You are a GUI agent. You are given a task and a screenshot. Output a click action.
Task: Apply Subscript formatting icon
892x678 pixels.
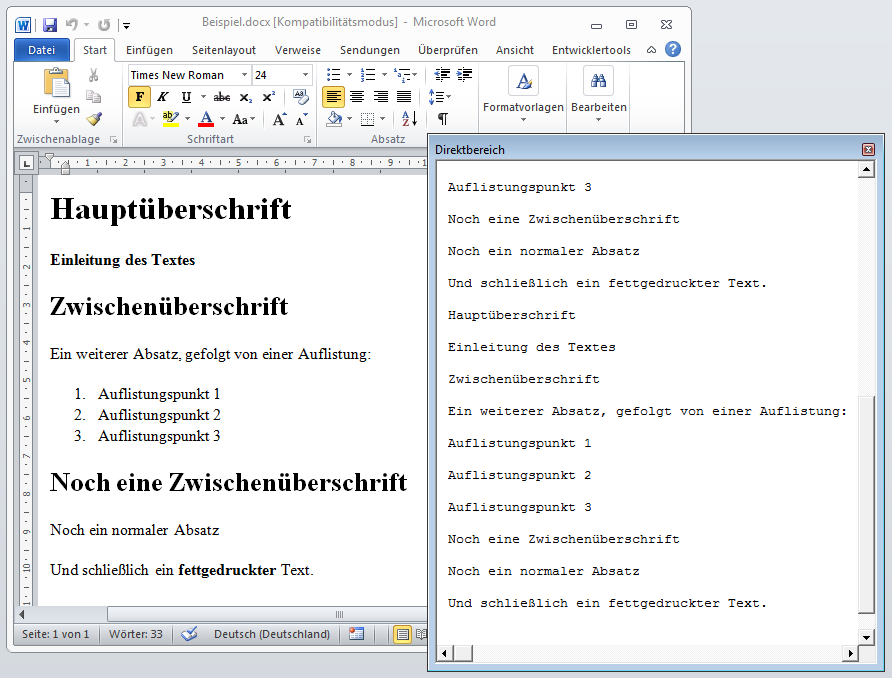coord(245,97)
